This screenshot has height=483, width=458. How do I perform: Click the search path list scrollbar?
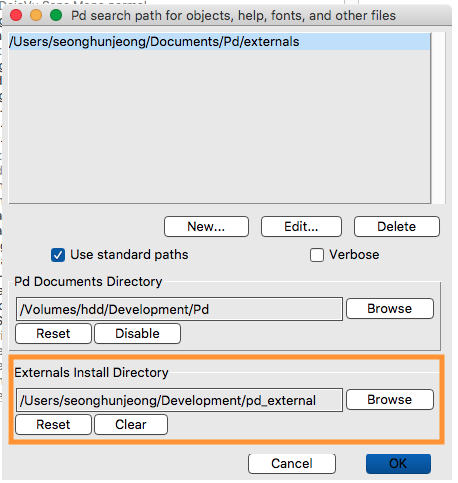tap(438, 118)
